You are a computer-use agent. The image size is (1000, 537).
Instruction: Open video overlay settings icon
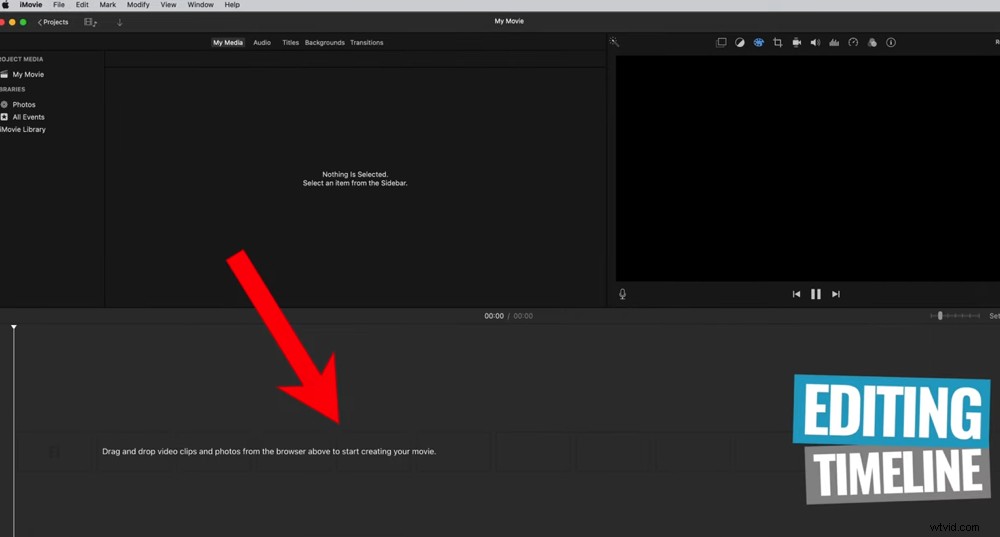tap(721, 43)
